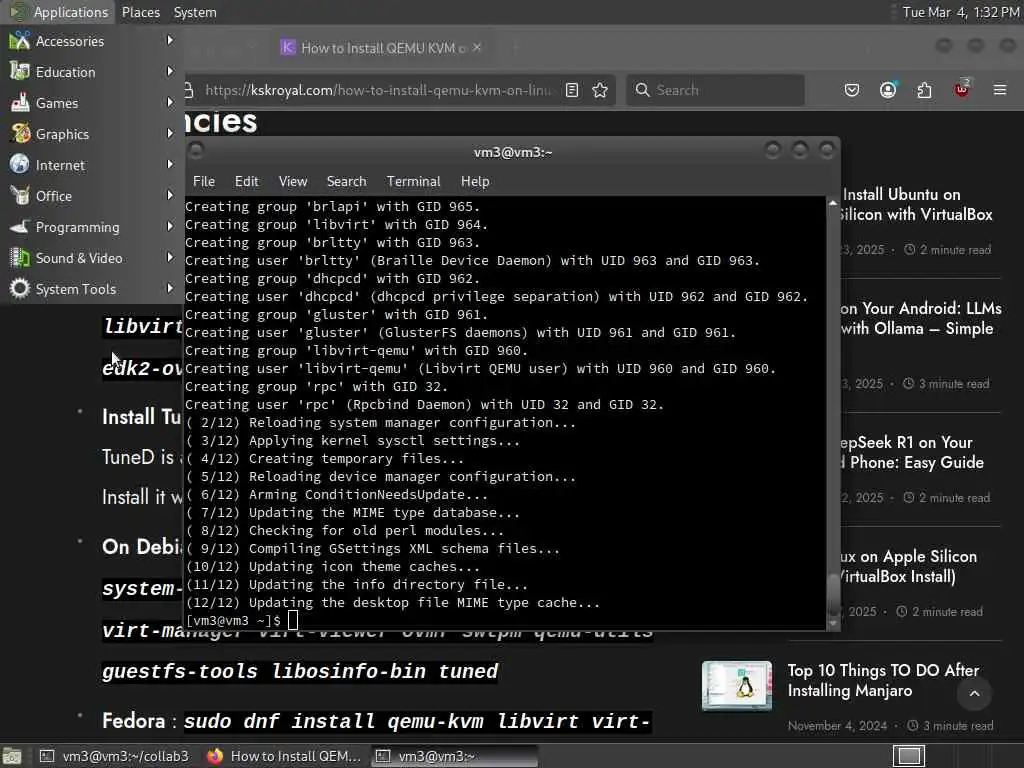Click the System Tools gear icon
1024x768 pixels.
point(20,288)
